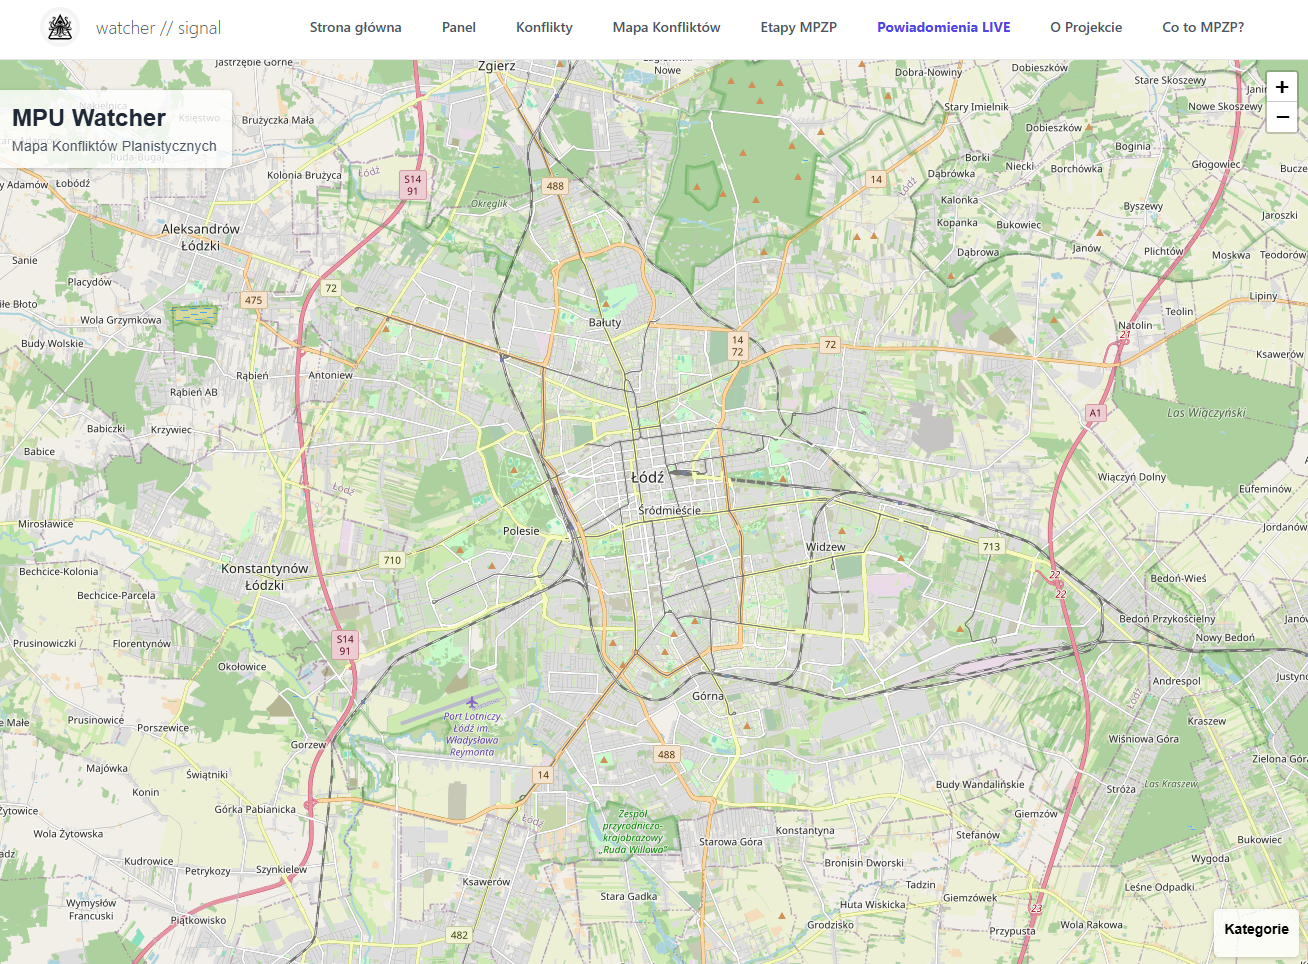
Task: Click the zoom in plus icon
Action: tap(1281, 87)
